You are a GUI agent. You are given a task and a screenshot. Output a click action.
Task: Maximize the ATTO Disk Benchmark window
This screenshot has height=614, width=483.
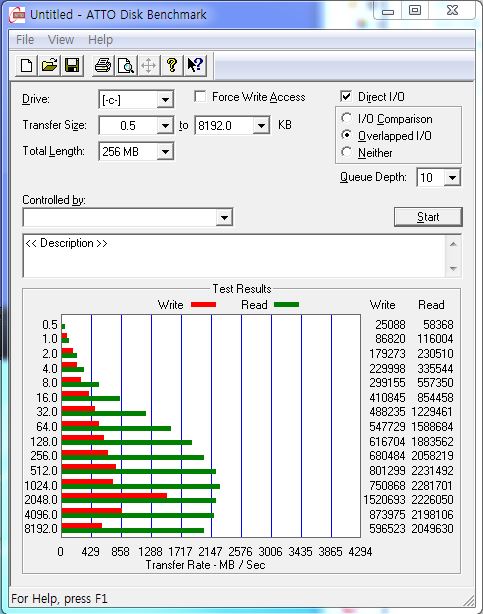pyautogui.click(x=415, y=10)
